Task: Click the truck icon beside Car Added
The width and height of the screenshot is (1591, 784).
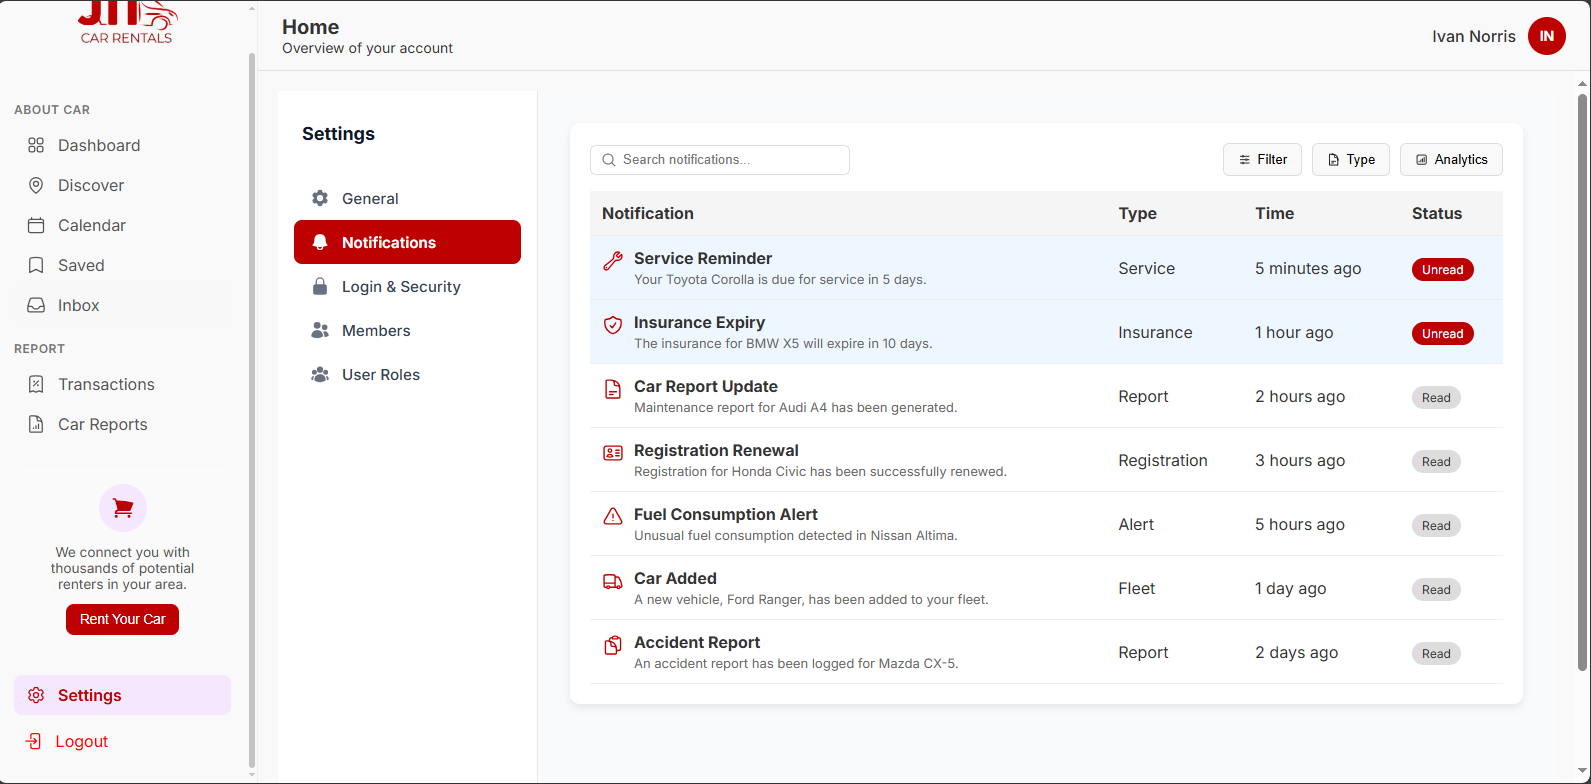Action: [x=613, y=581]
